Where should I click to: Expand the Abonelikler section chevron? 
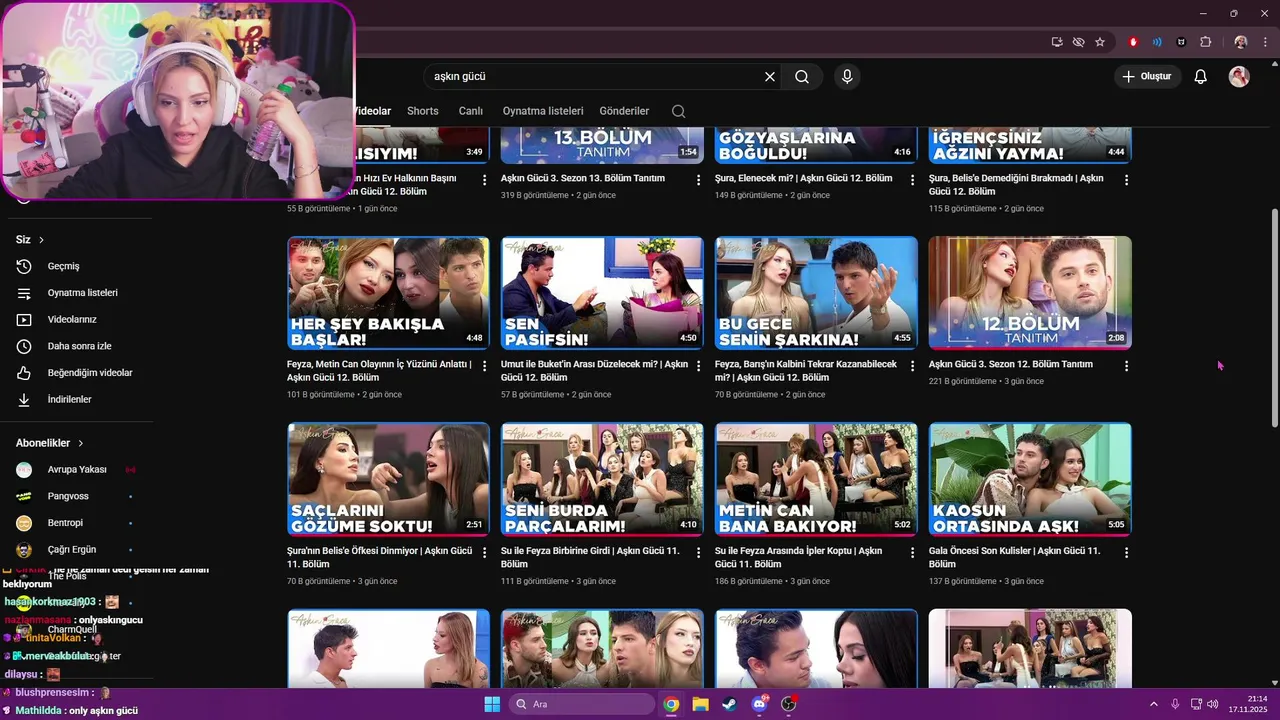click(81, 443)
